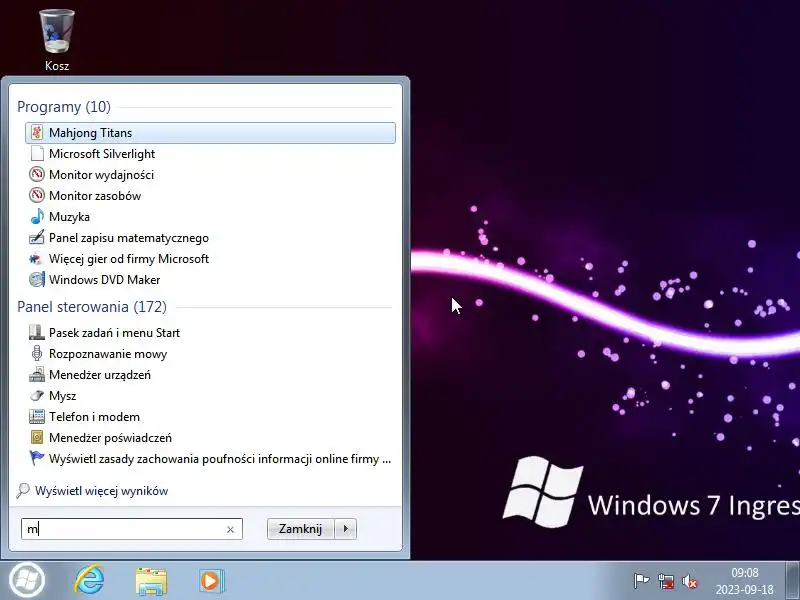Select the Mahjong Titans result text

90,133
